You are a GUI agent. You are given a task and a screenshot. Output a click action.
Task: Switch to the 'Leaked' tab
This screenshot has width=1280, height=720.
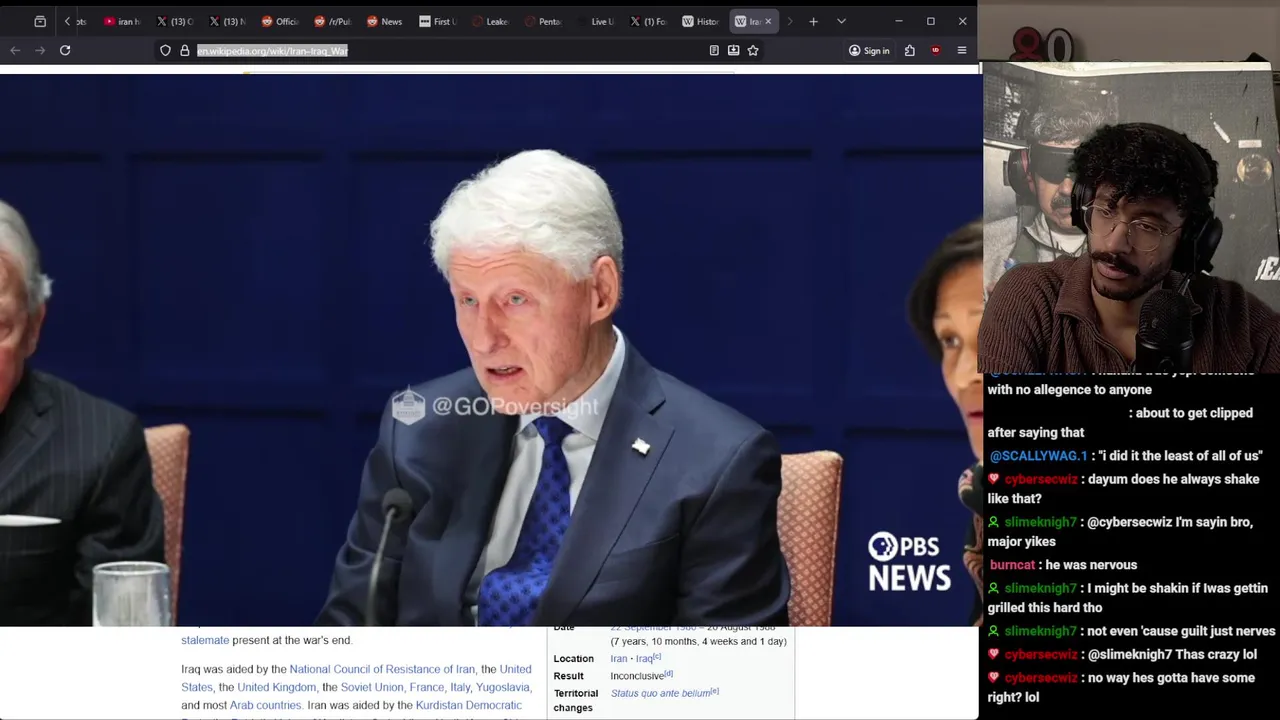pyautogui.click(x=490, y=21)
